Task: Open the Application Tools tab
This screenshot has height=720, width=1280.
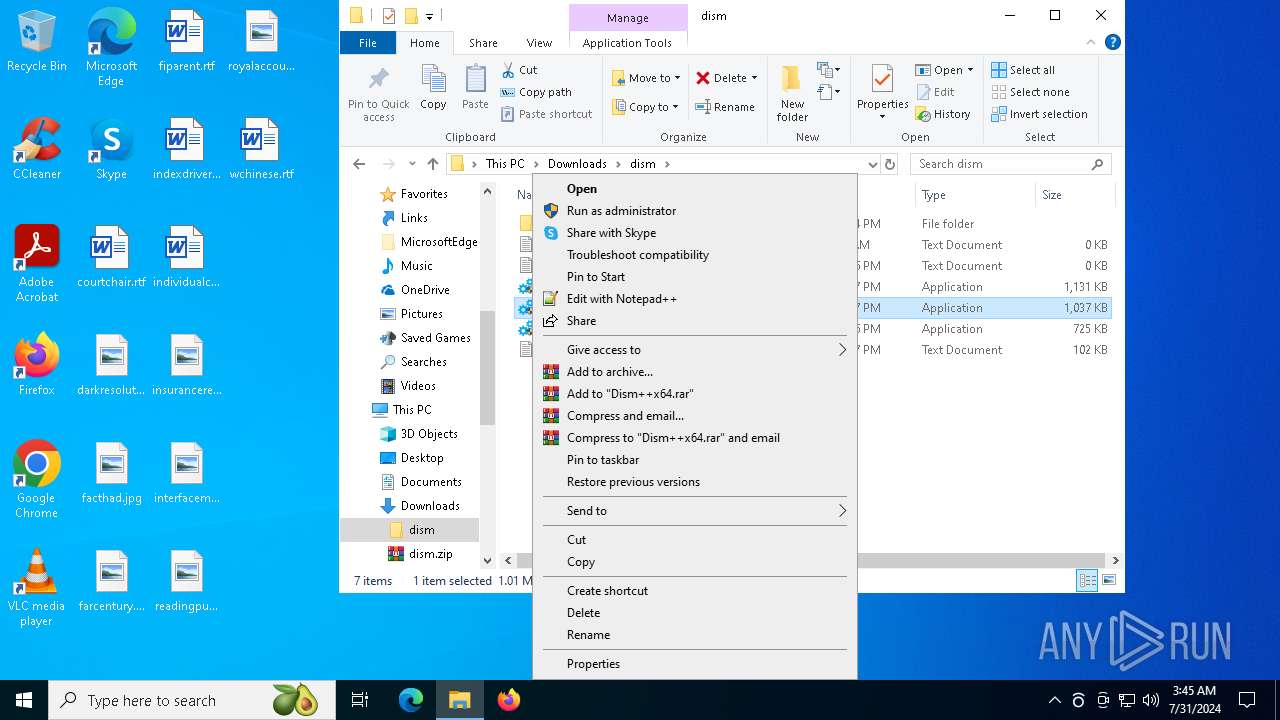Action: click(627, 43)
